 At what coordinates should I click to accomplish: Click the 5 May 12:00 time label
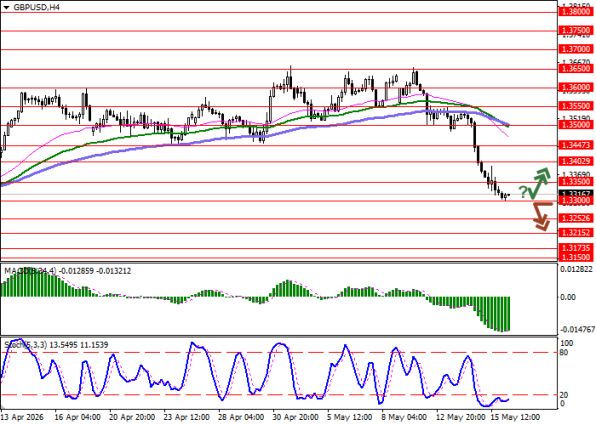tap(350, 417)
